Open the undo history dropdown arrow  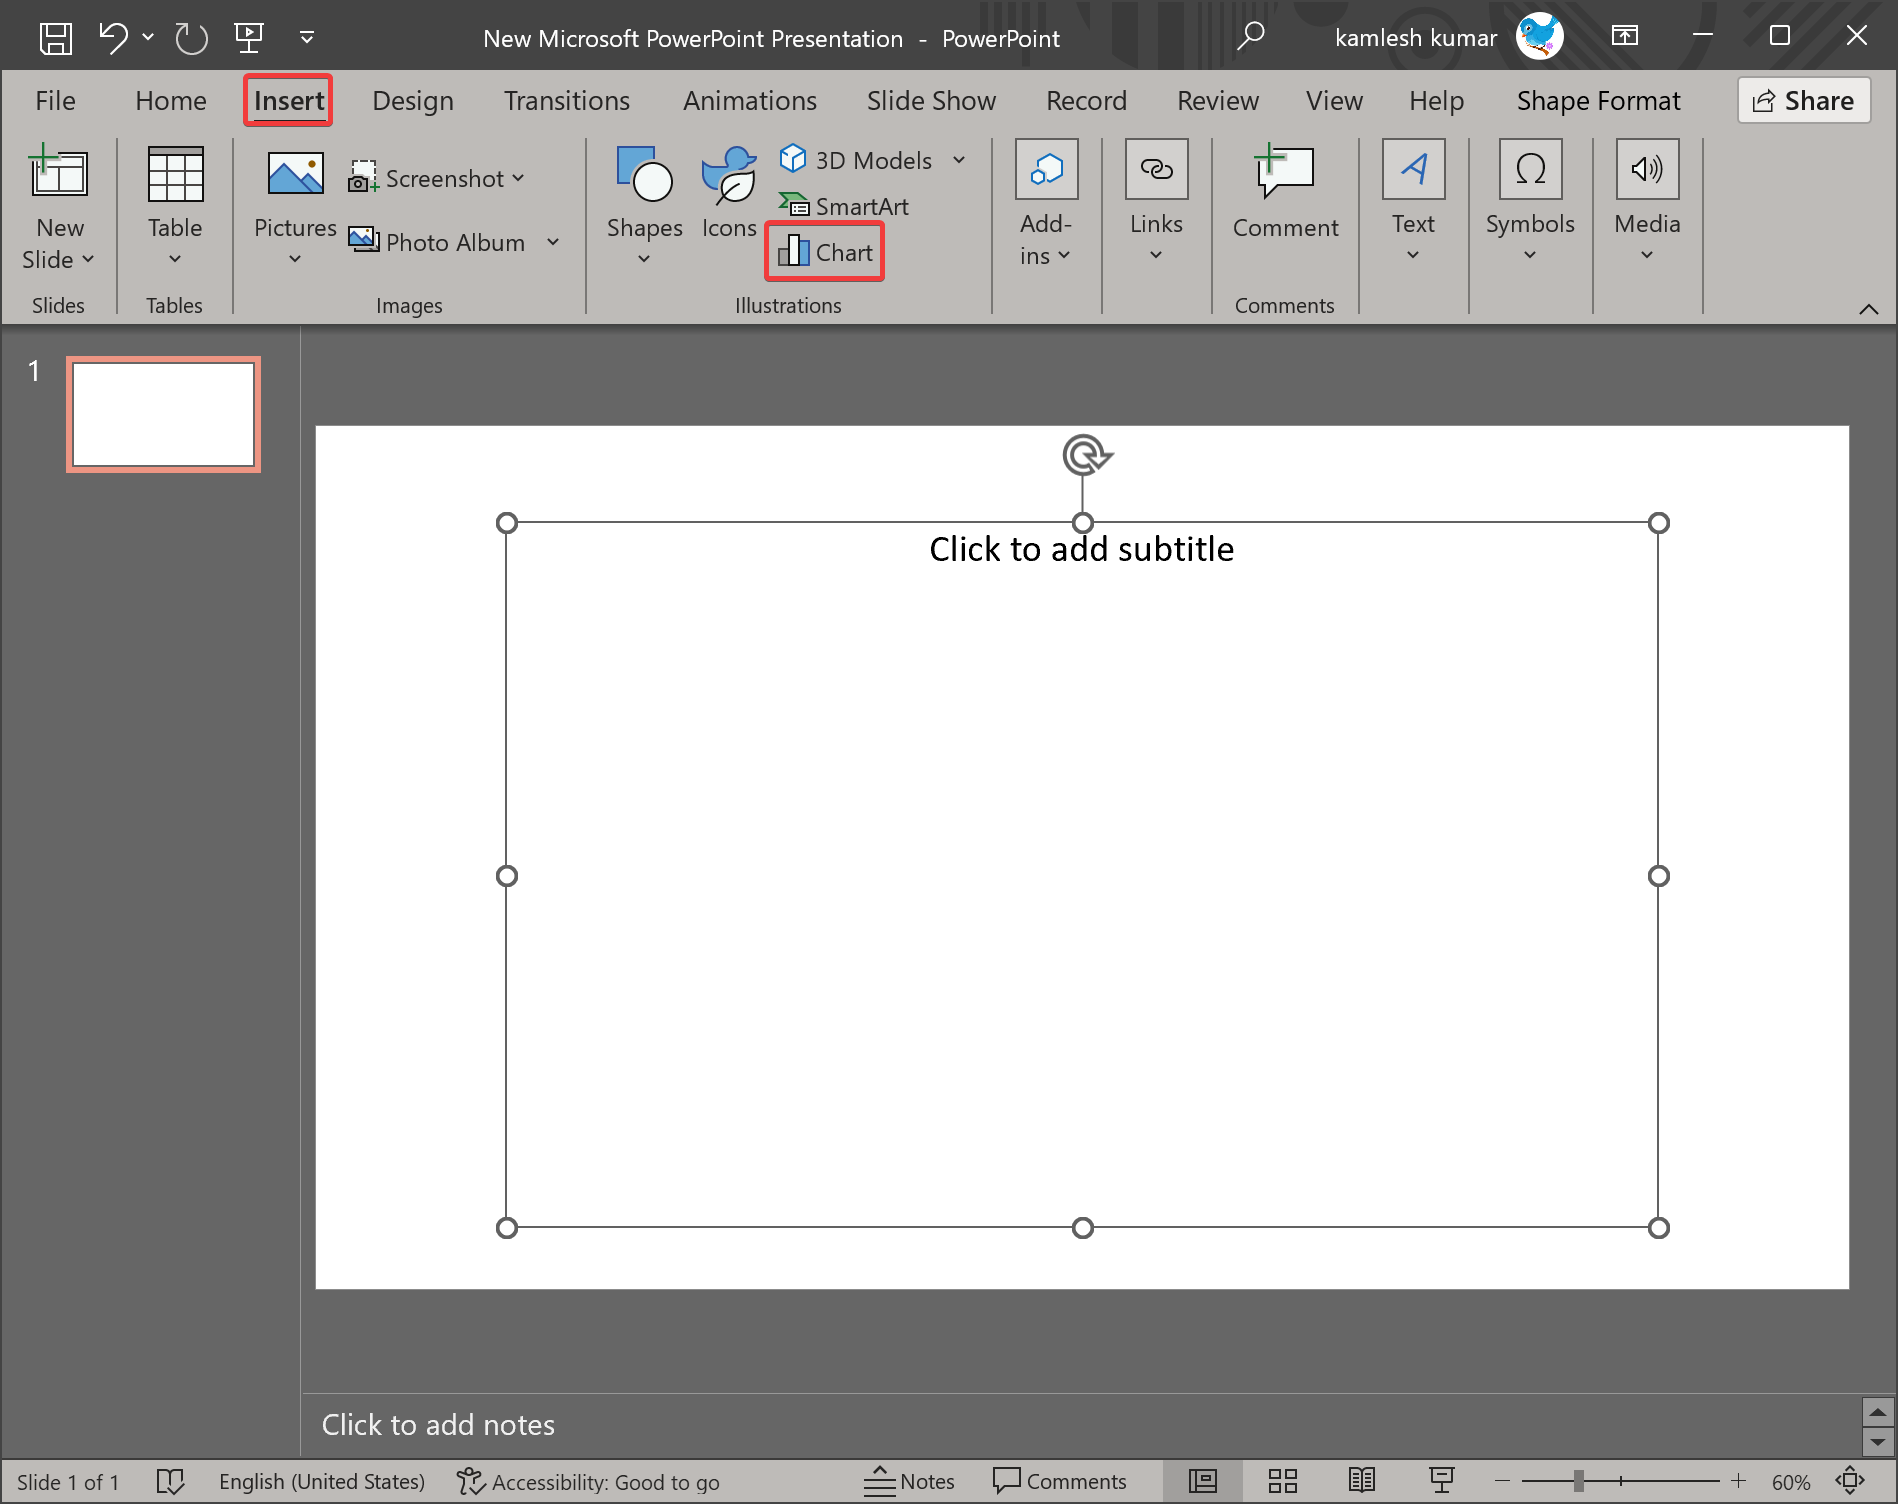coord(148,37)
